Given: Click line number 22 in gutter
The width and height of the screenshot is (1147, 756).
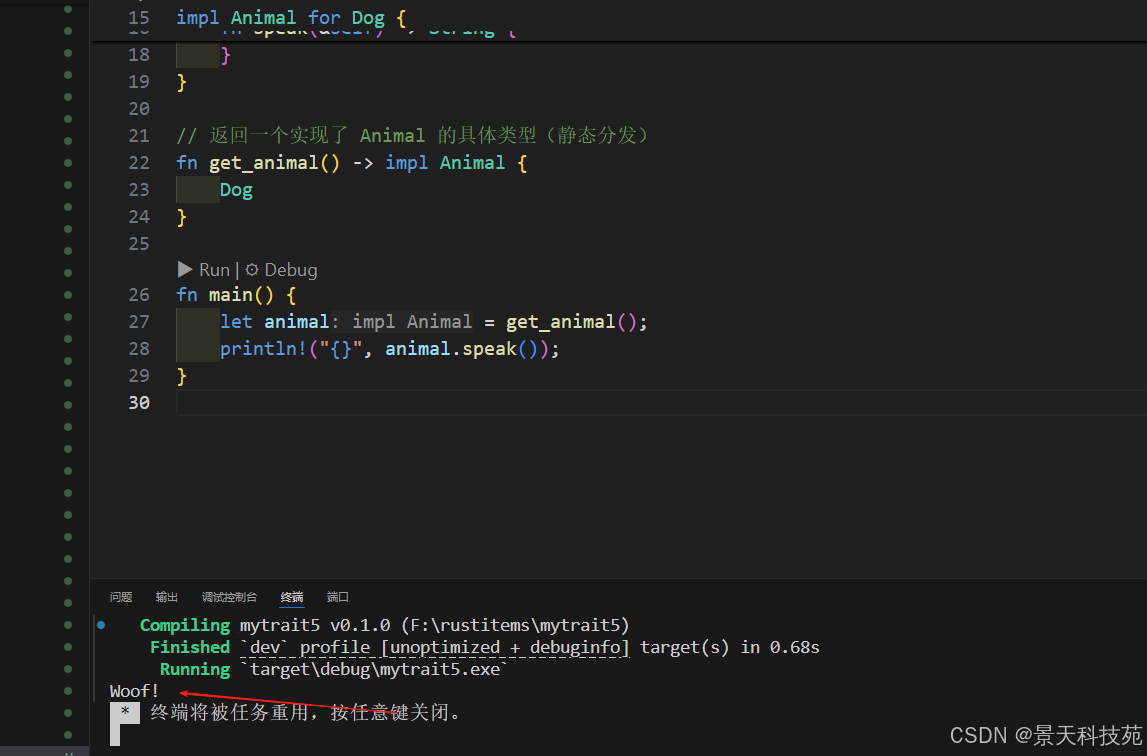Looking at the screenshot, I should tap(139, 162).
